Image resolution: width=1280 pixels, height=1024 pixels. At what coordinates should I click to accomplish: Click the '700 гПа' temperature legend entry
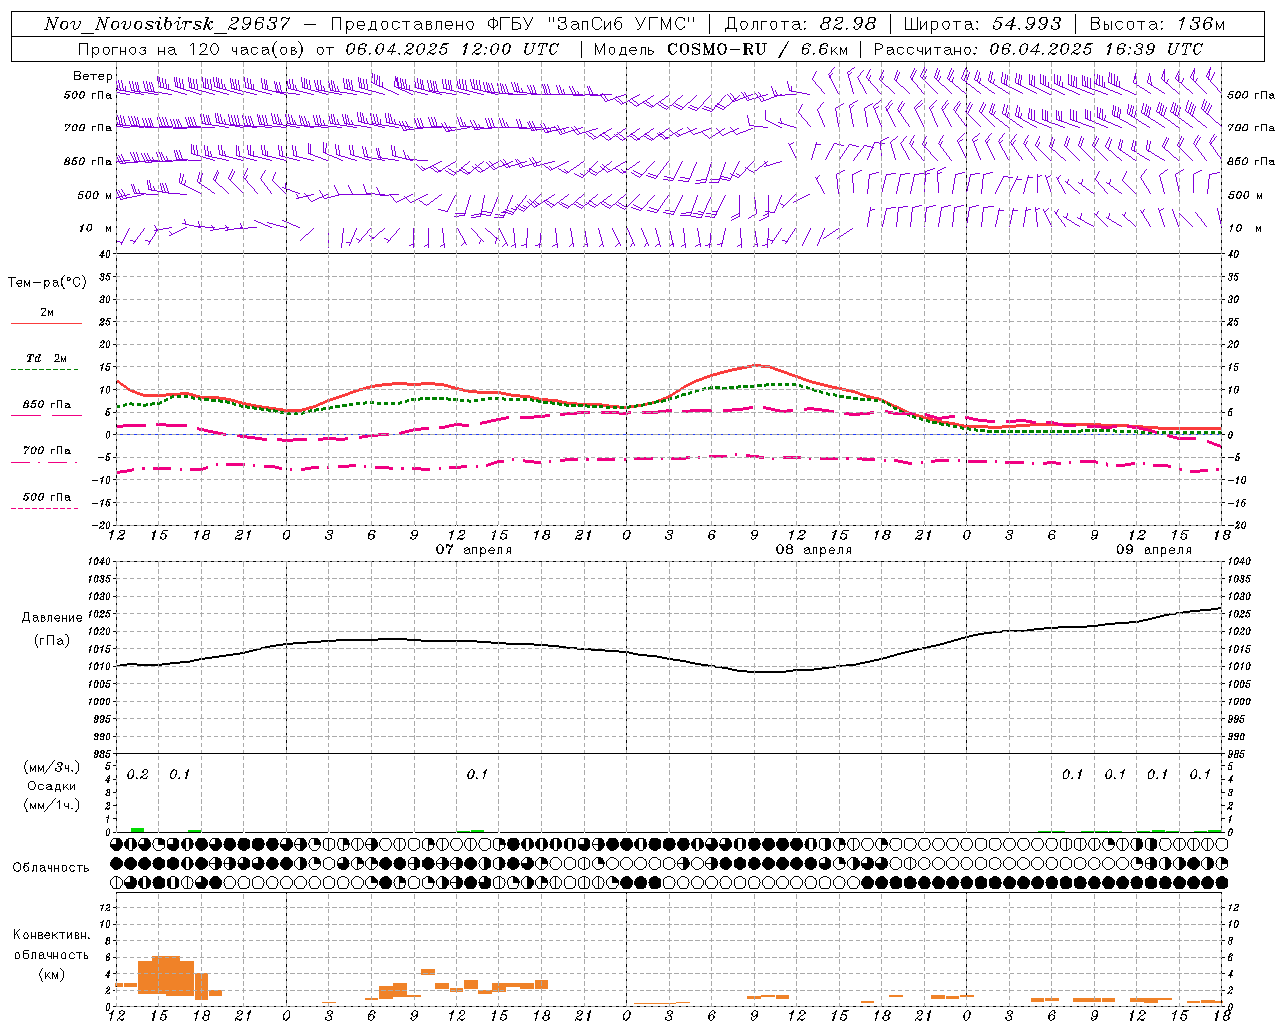pyautogui.click(x=46, y=450)
